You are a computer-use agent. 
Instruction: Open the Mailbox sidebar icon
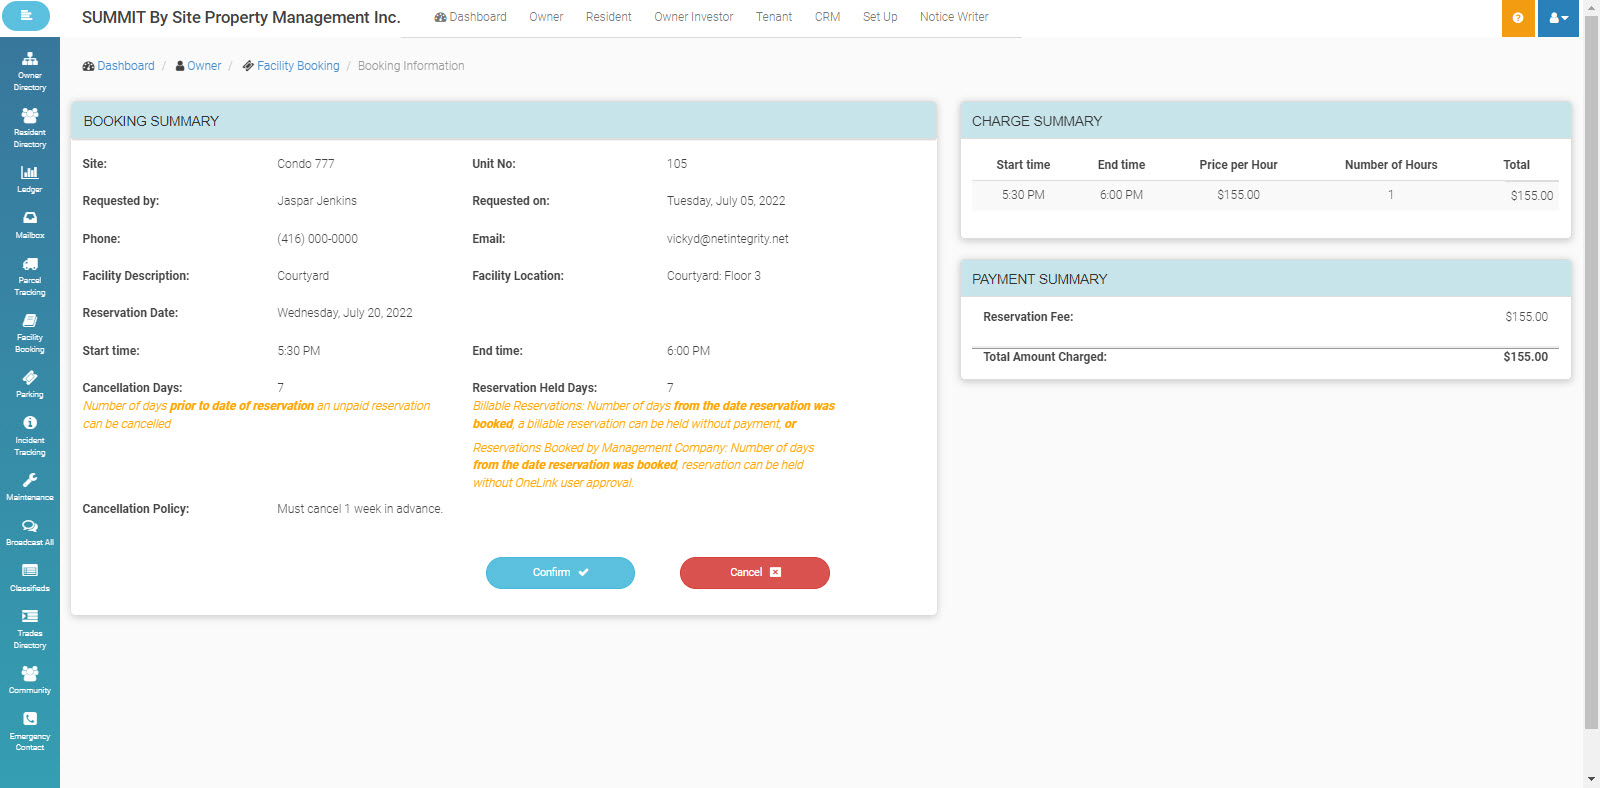(30, 225)
